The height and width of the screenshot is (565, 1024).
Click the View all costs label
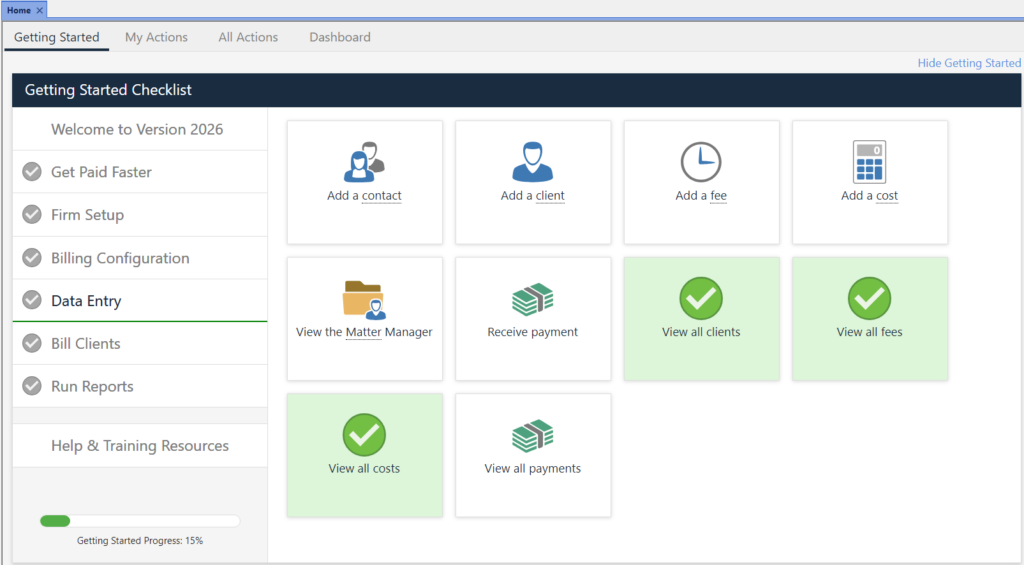click(x=364, y=468)
